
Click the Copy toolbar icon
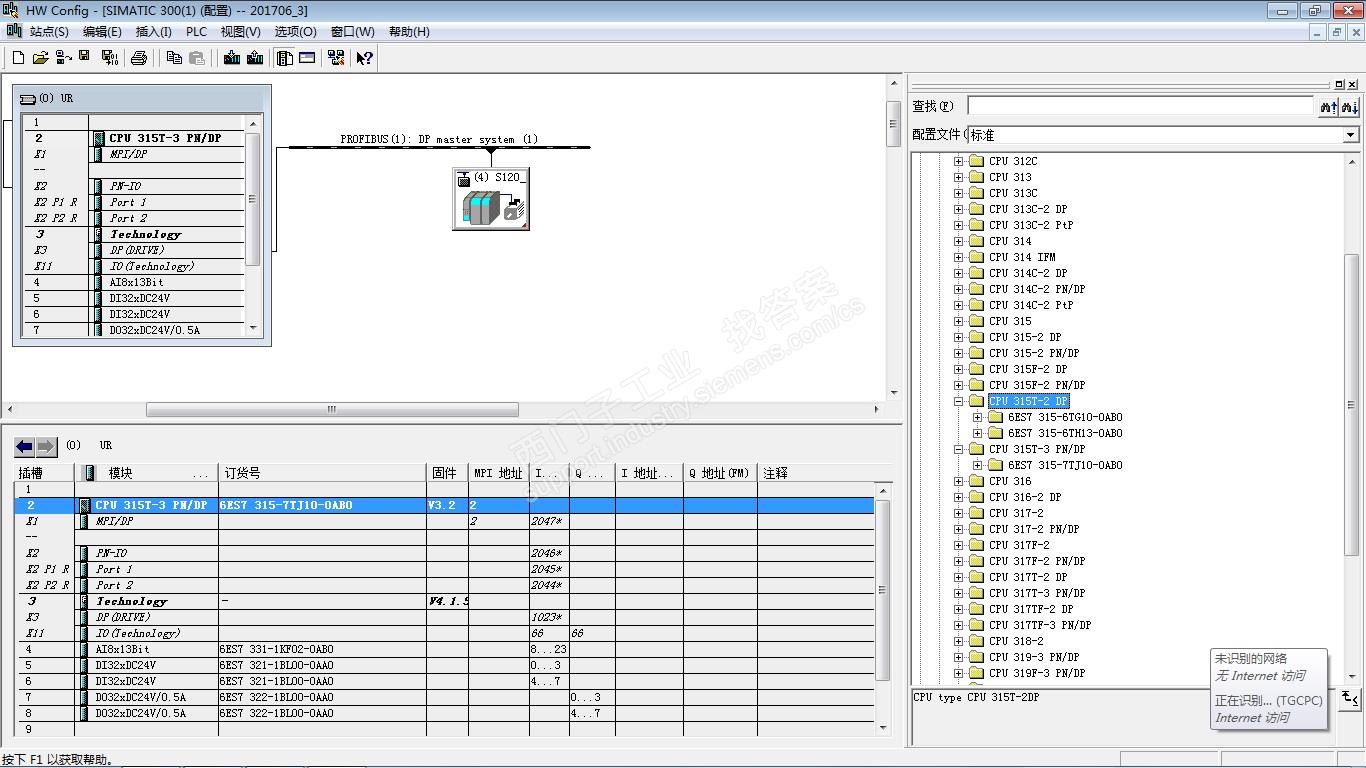[174, 58]
